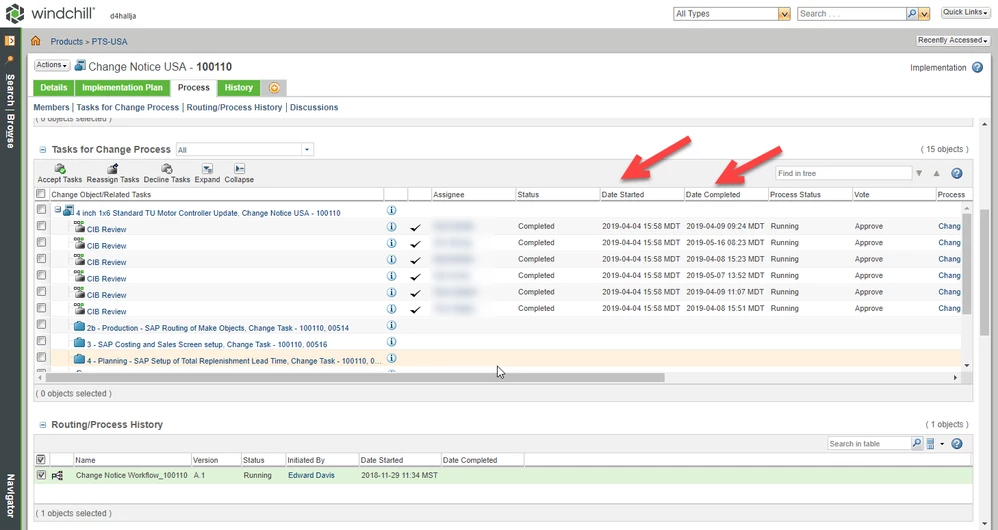Click help icon next to Implementation

click(978, 67)
